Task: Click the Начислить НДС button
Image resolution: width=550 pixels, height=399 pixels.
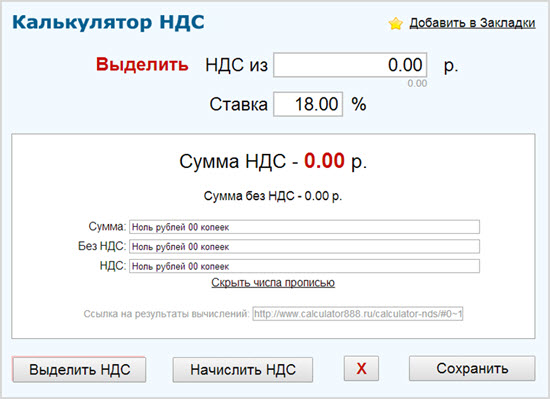Action: coord(243,370)
